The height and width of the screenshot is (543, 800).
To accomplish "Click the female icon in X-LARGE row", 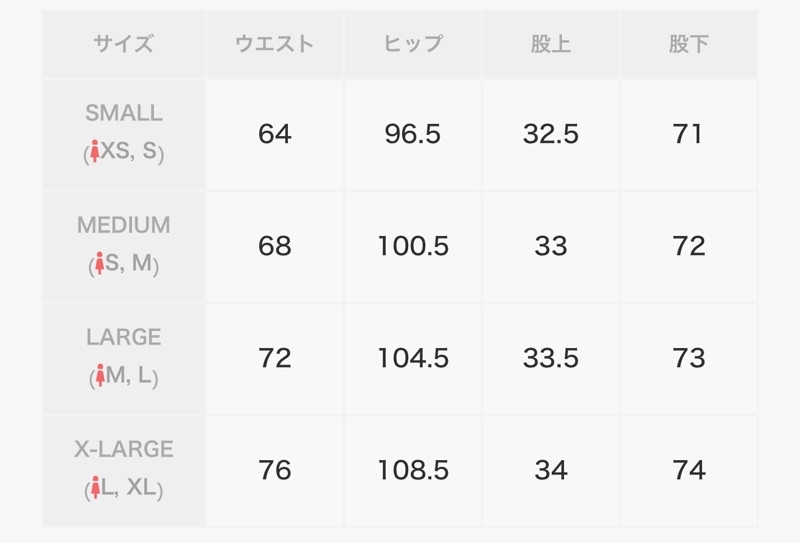I will click(x=95, y=488).
